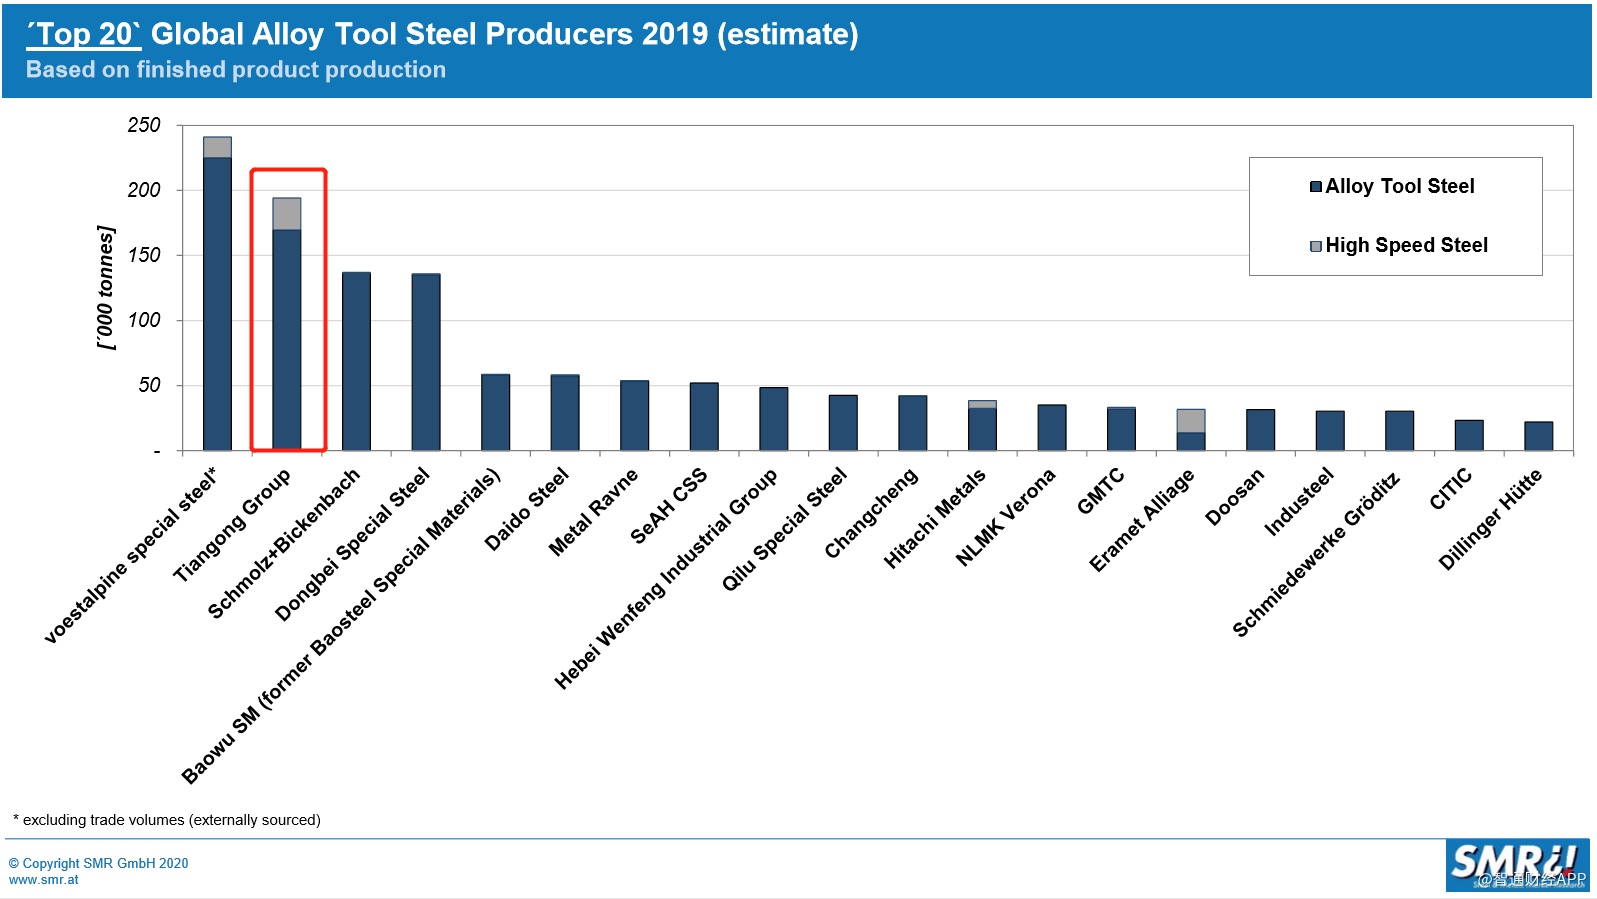Click the 'Tiangong Group' axis label
This screenshot has height=899, width=1597.
232,525
